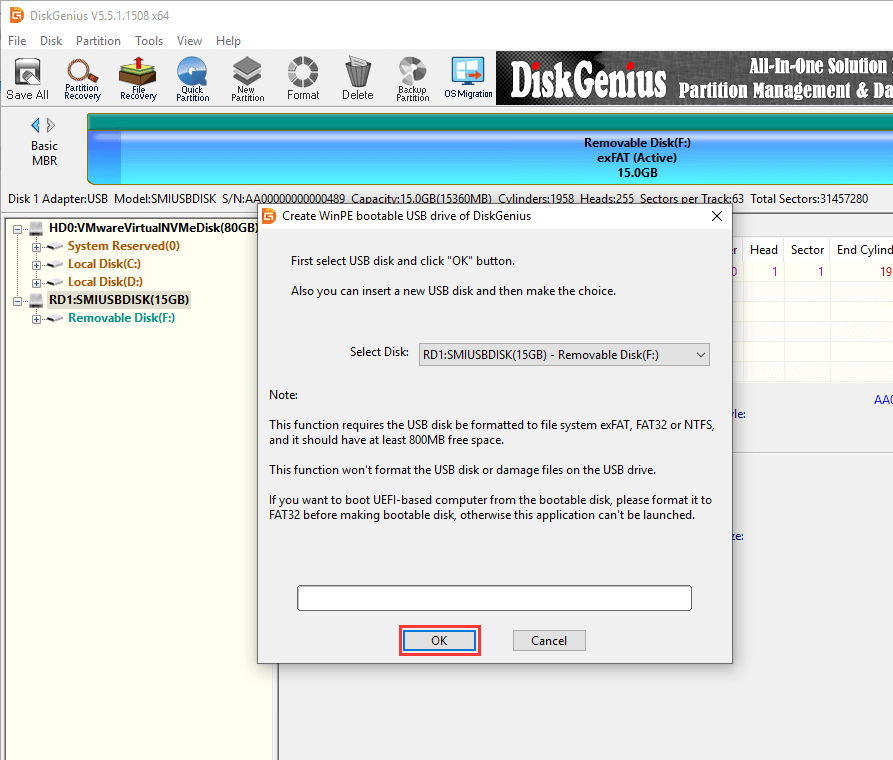Go to the previous disk with left arrow
This screenshot has width=893, height=760.
(36, 125)
